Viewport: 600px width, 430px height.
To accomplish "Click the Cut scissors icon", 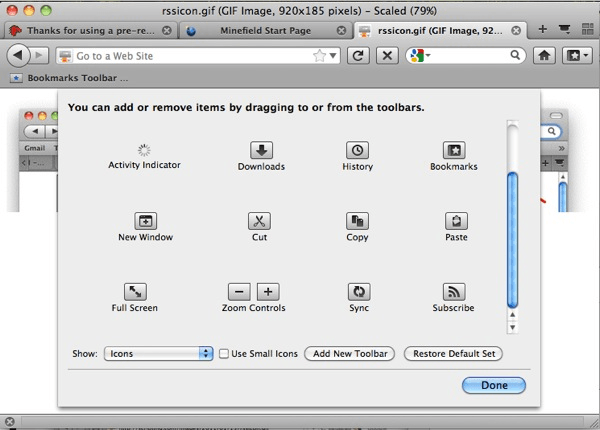I will point(261,221).
